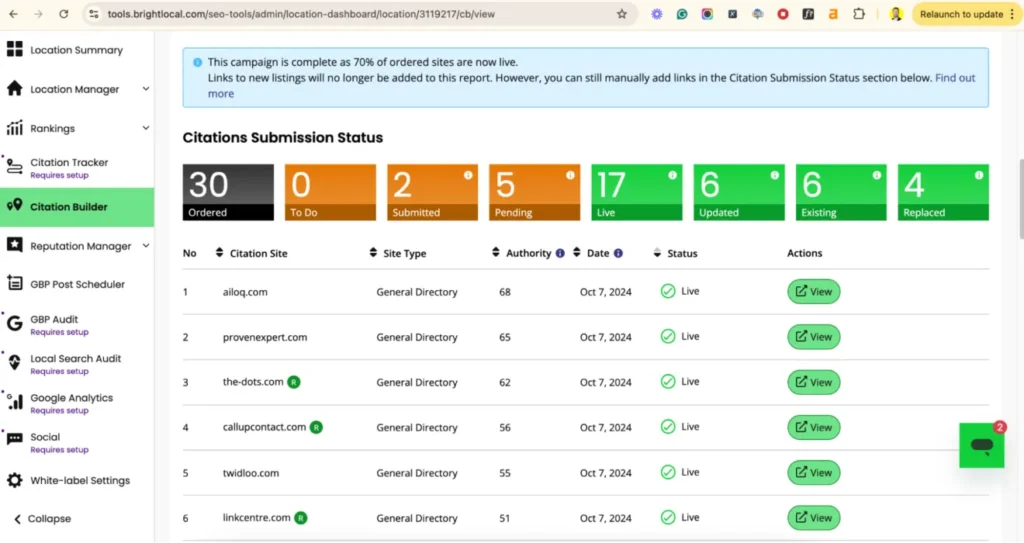Bookmark this page with the star icon
Screen dimensions: 1024x543
click(x=621, y=14)
